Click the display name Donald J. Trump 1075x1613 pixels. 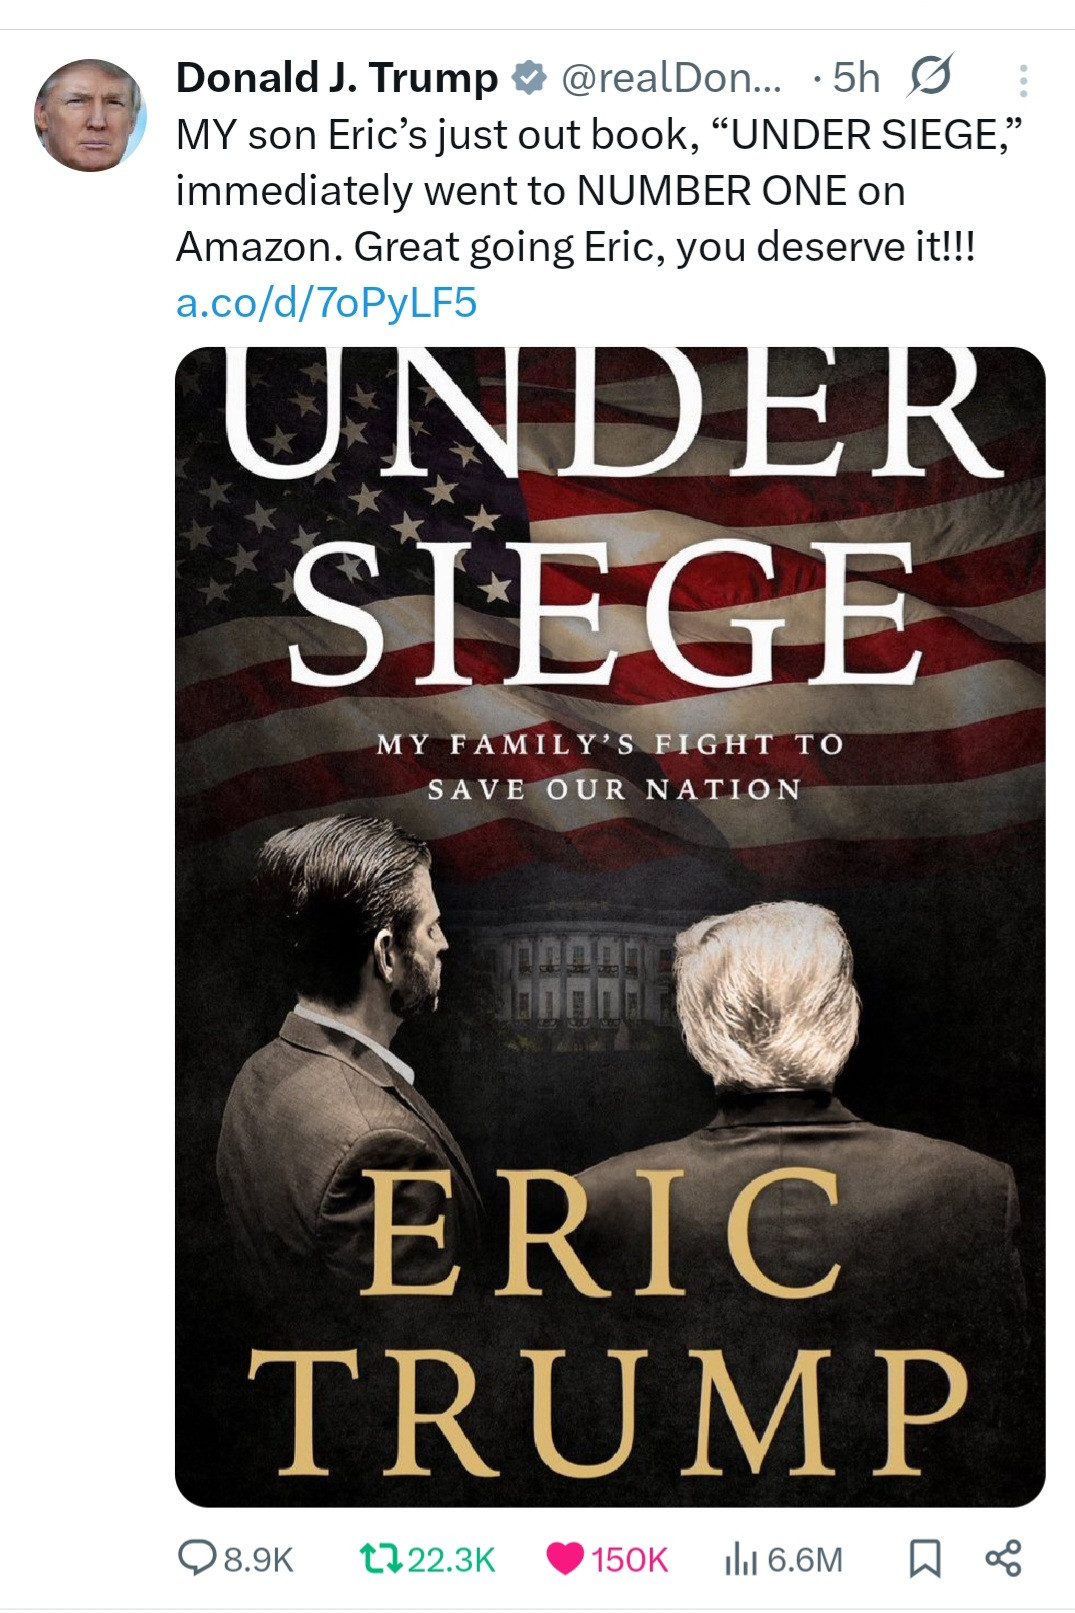(x=336, y=78)
